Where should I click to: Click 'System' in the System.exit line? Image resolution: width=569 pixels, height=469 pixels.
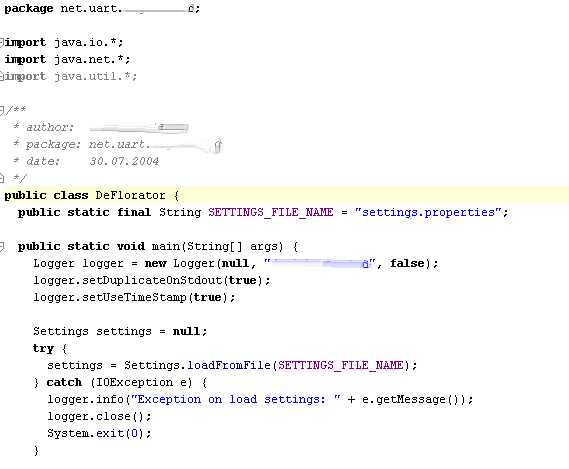(68, 433)
